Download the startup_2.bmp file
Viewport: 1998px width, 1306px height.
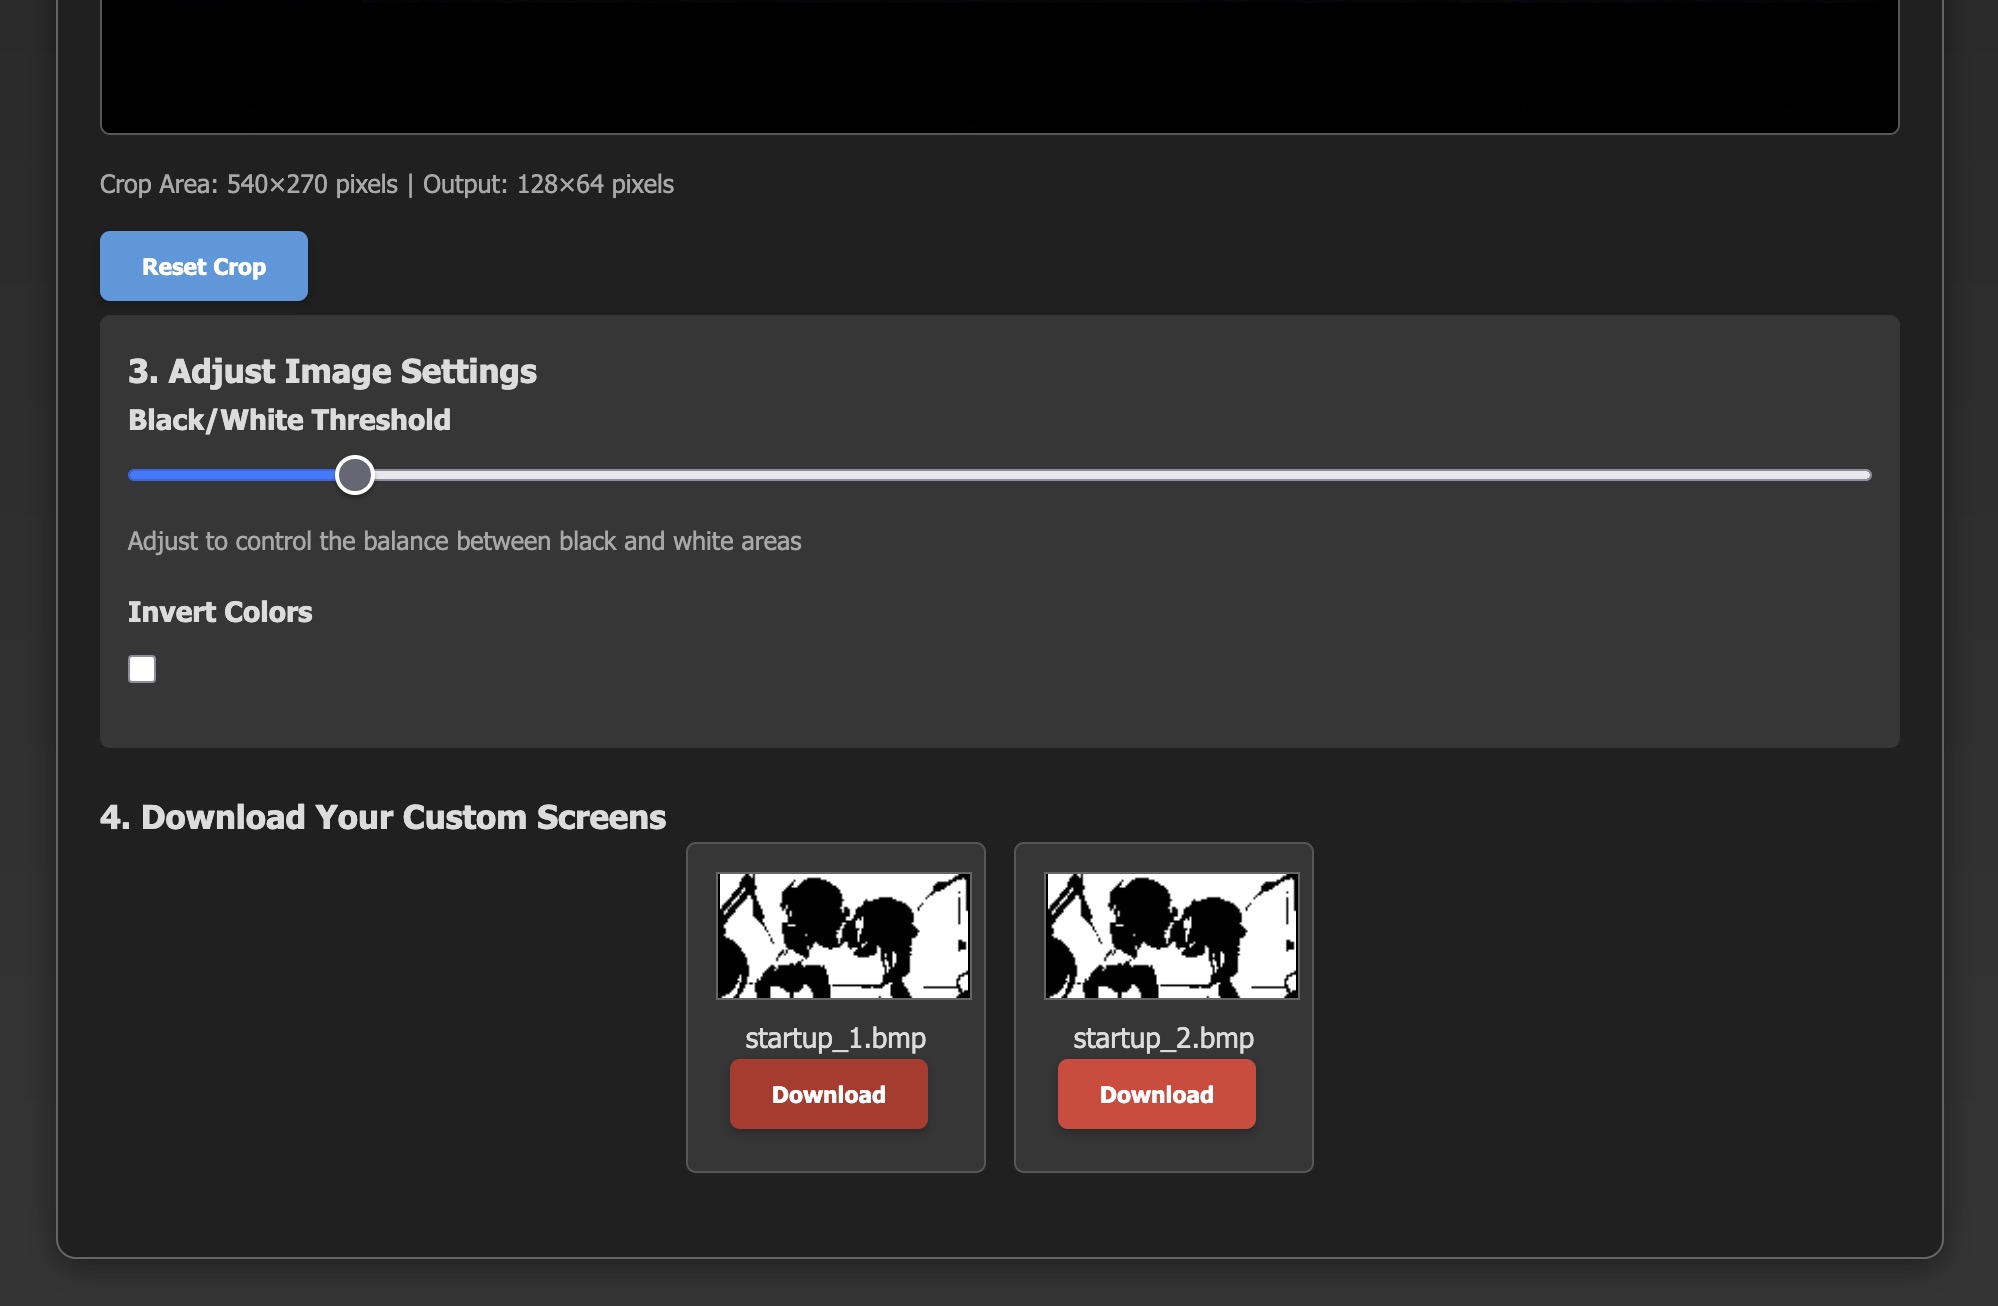click(1156, 1094)
